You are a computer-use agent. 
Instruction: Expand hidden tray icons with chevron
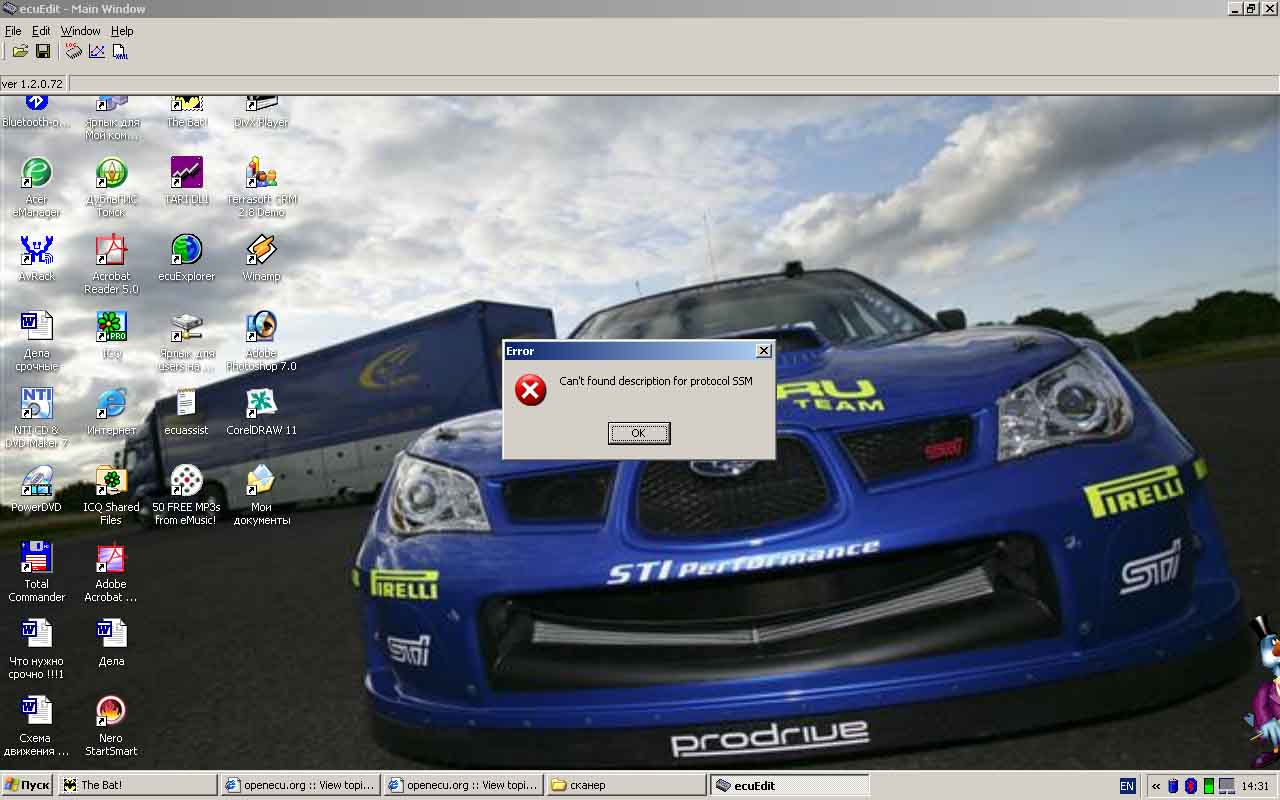pyautogui.click(x=1156, y=786)
